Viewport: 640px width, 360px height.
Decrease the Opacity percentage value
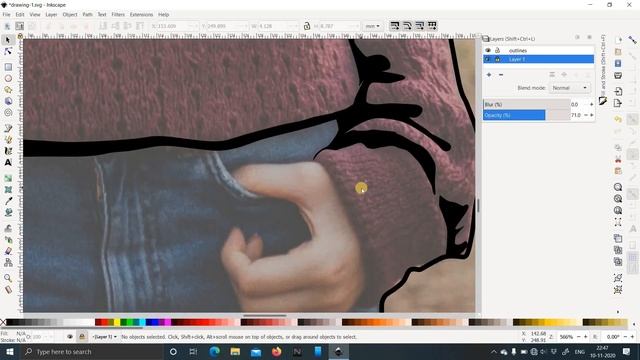(586, 115)
